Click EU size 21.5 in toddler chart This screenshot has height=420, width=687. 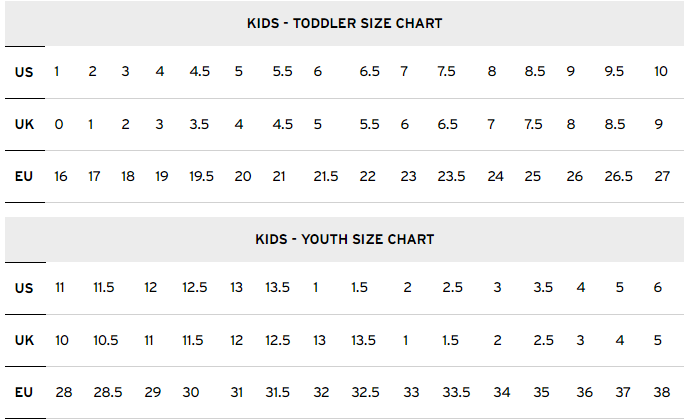tap(326, 176)
